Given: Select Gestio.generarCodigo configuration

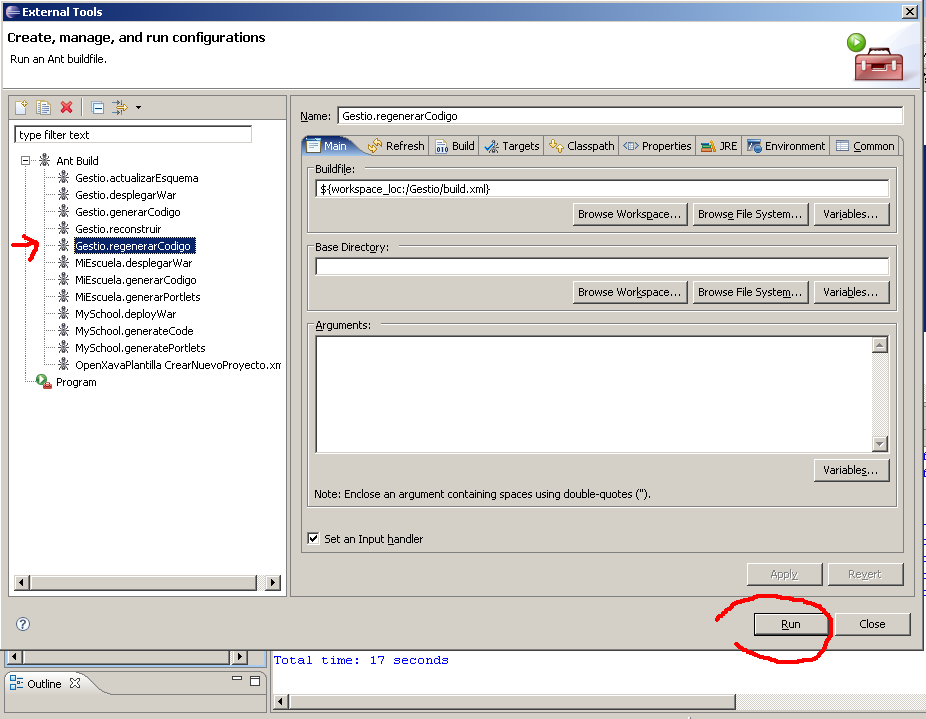Looking at the screenshot, I should 128,212.
